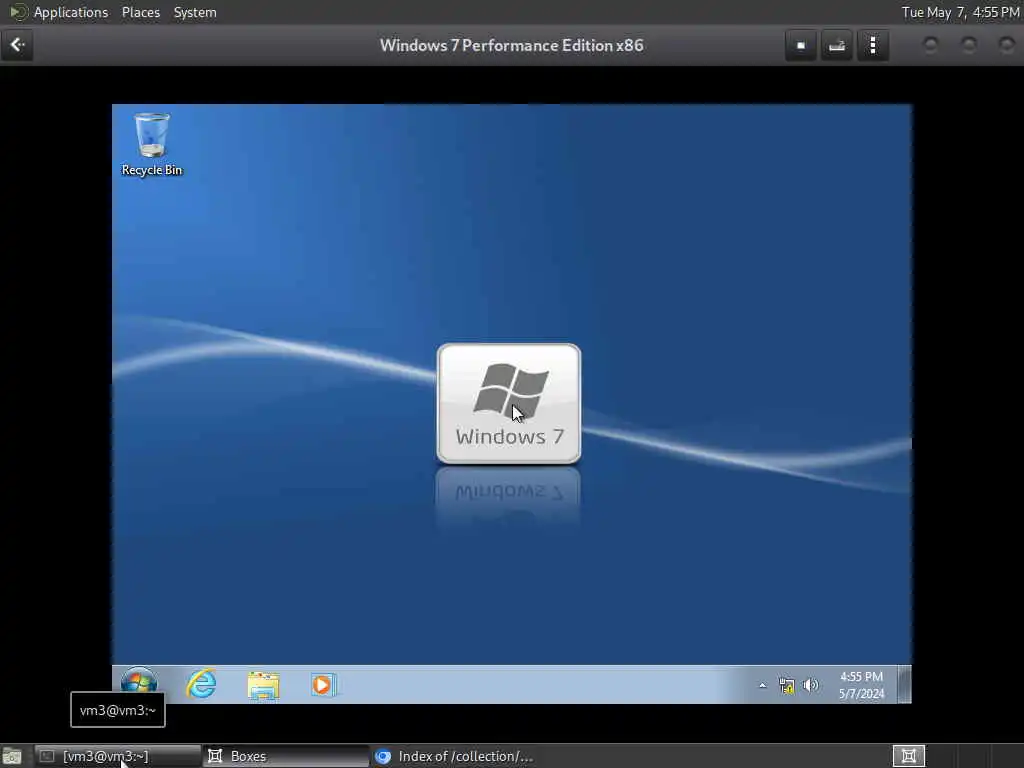Show hidden tray icons arrow

coord(762,685)
